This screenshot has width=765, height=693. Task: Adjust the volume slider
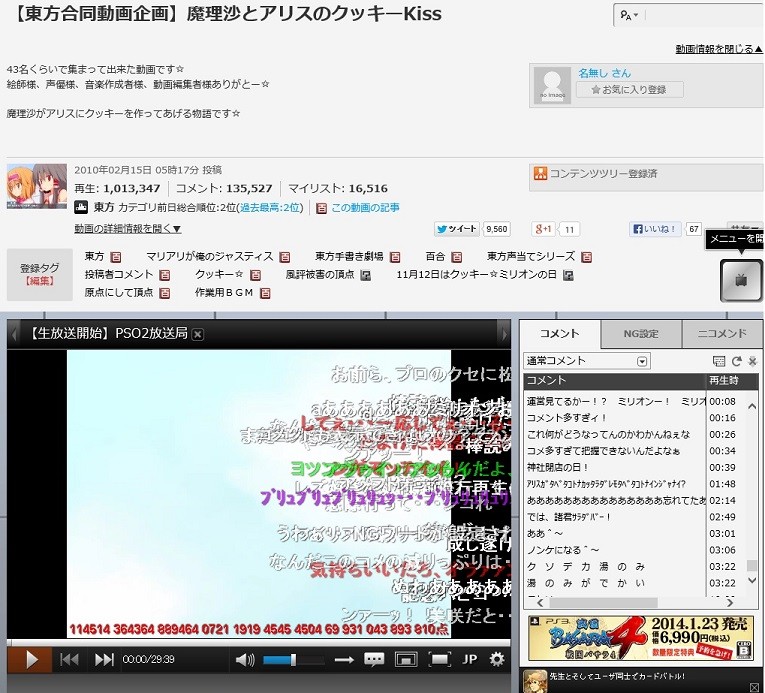click(x=293, y=660)
